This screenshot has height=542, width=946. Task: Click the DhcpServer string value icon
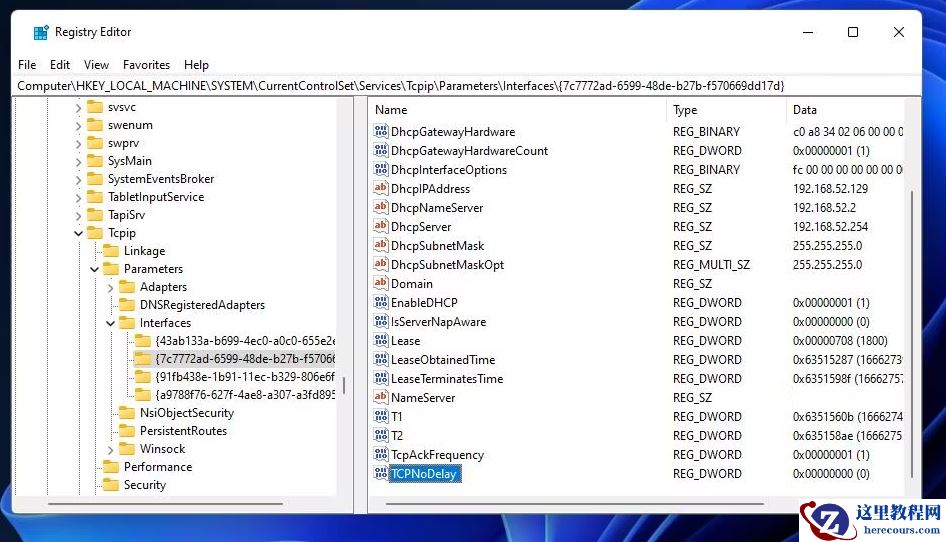381,226
